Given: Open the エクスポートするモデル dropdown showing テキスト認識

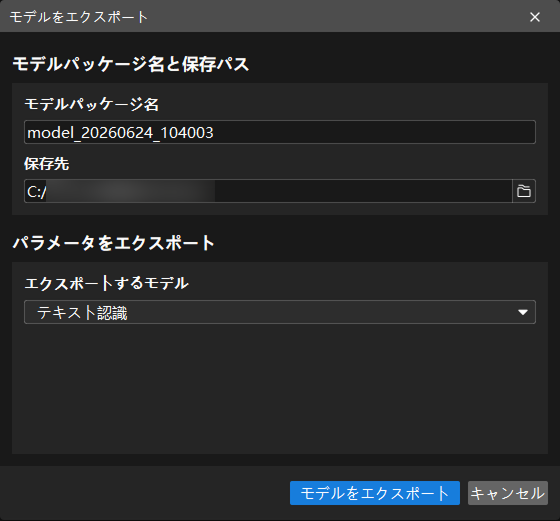Looking at the screenshot, I should (280, 312).
